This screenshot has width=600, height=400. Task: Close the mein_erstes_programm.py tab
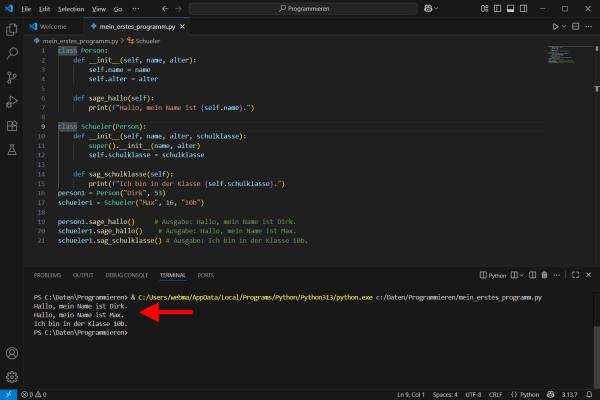pyautogui.click(x=183, y=26)
